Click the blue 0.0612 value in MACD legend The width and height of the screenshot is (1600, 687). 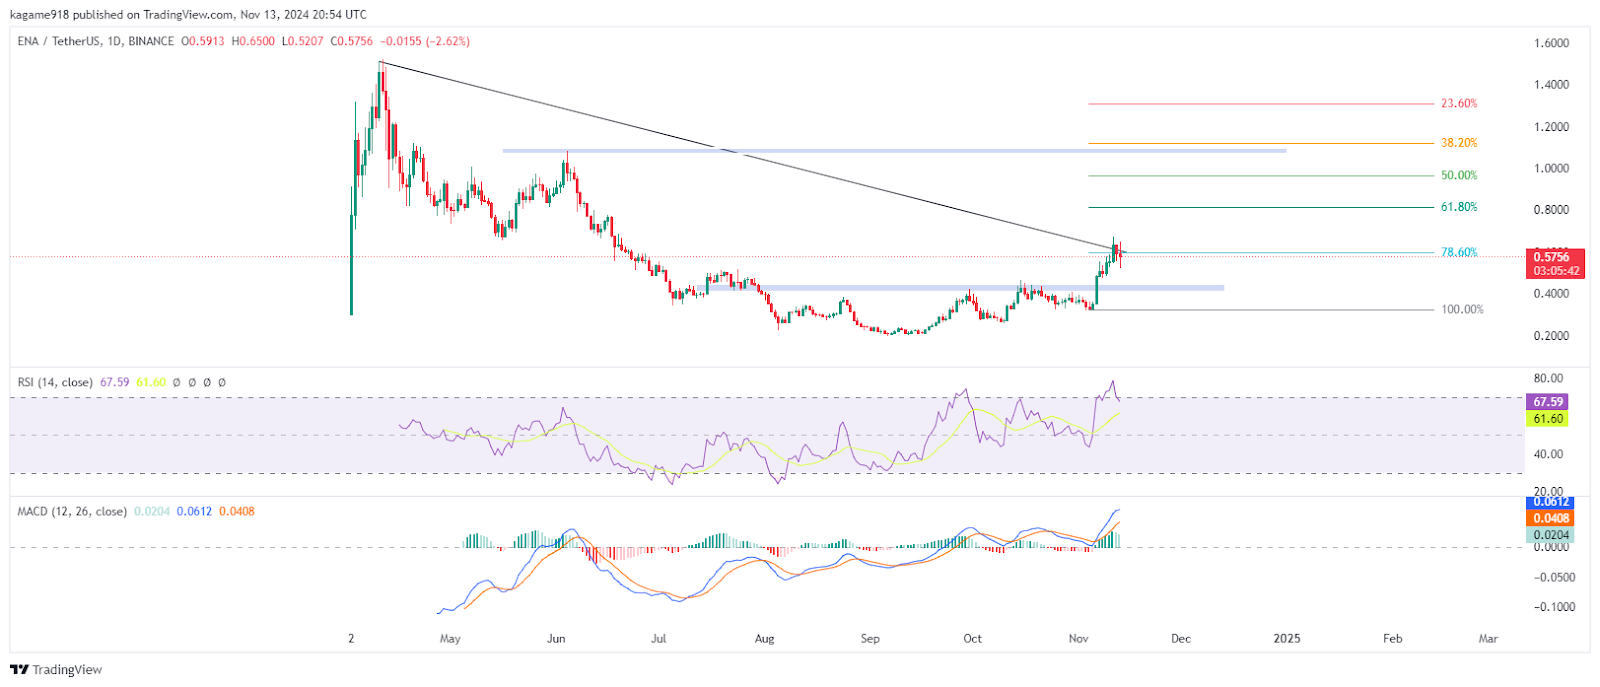click(x=194, y=511)
